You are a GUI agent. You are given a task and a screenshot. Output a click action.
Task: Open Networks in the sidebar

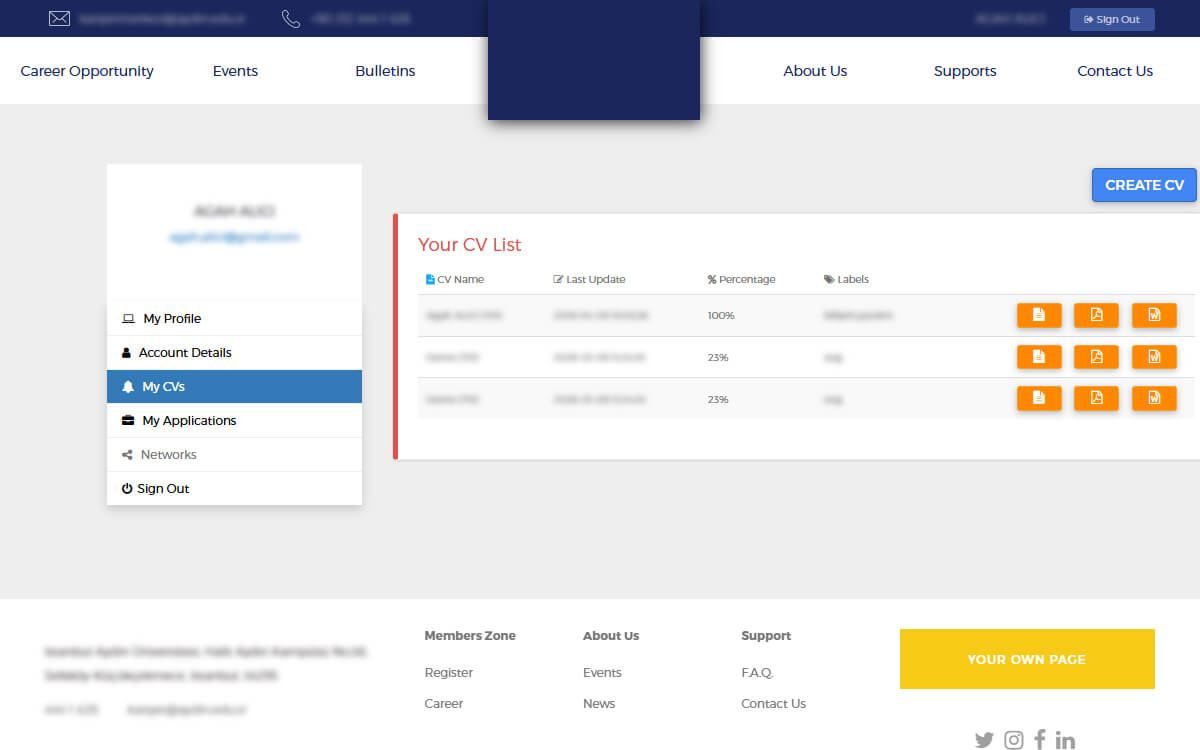pos(234,454)
